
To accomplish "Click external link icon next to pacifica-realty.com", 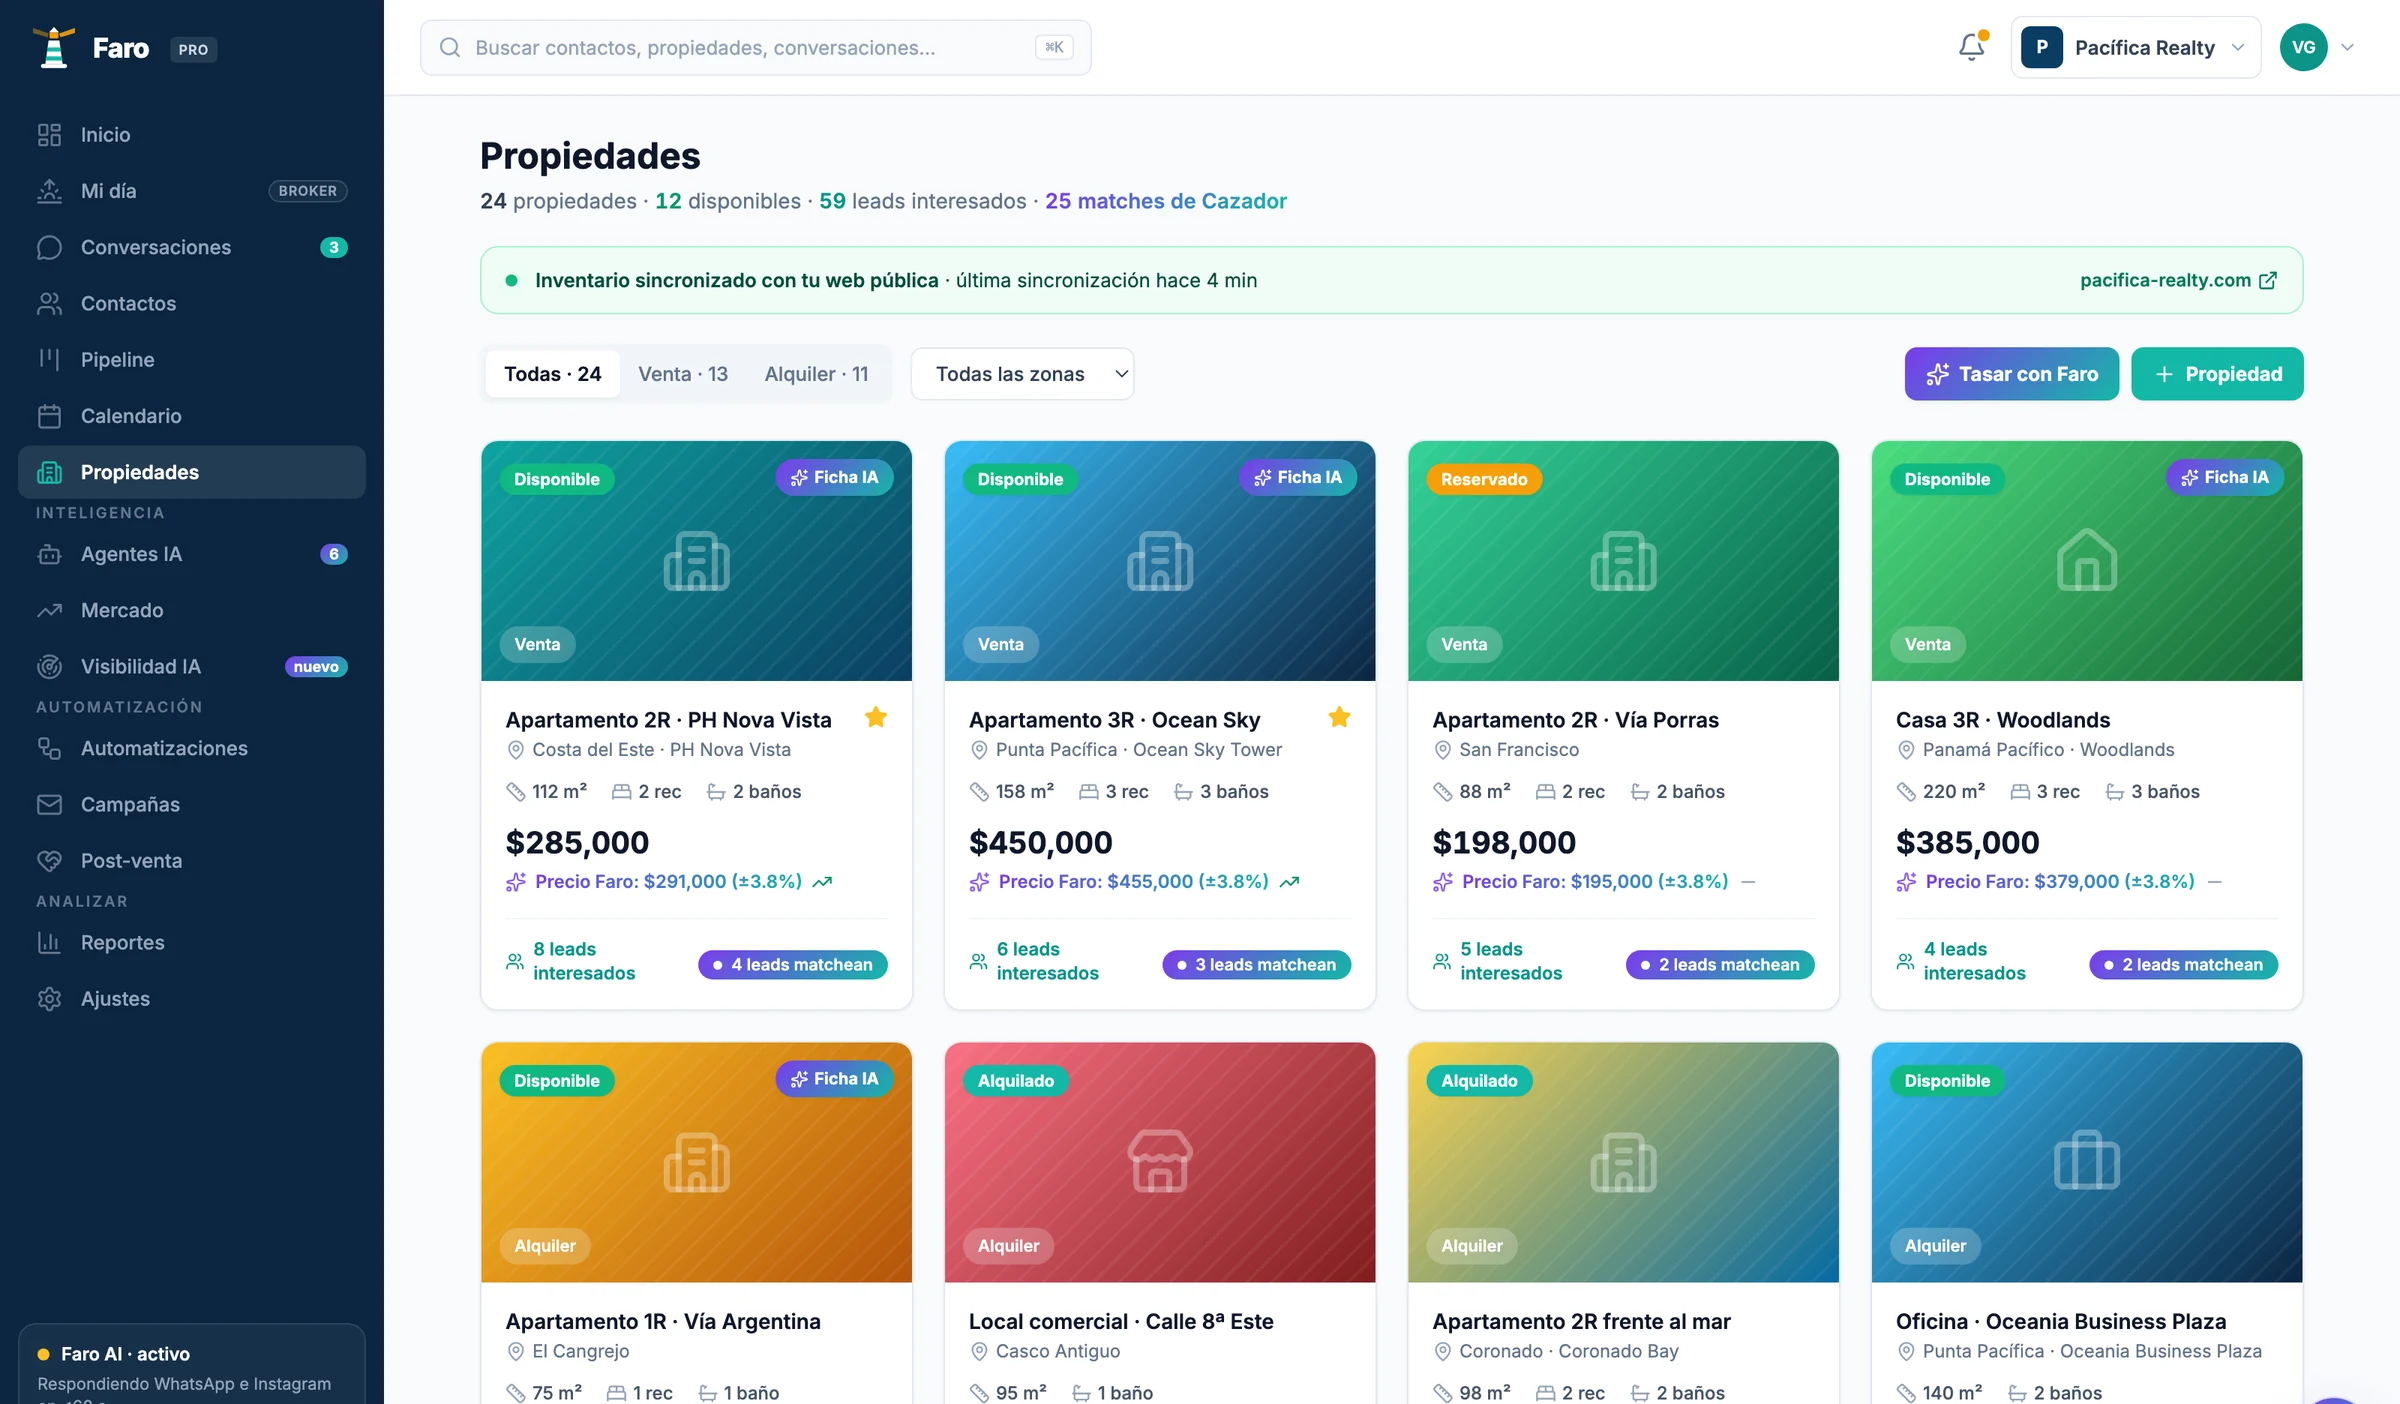I will coord(2268,280).
